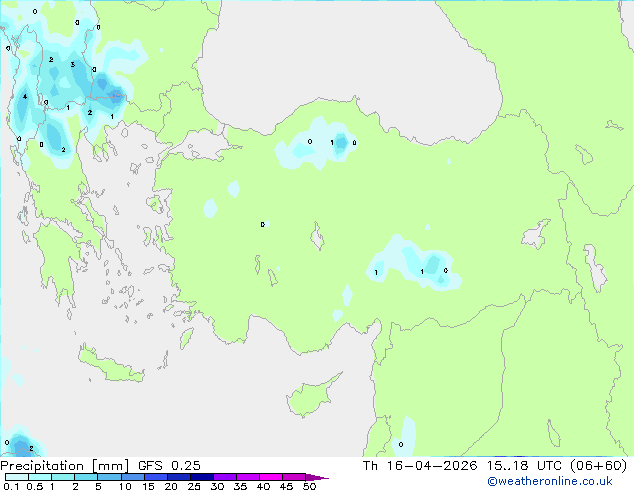
Task: Click the 30–35 mm legend swatch
Action: pos(224,477)
